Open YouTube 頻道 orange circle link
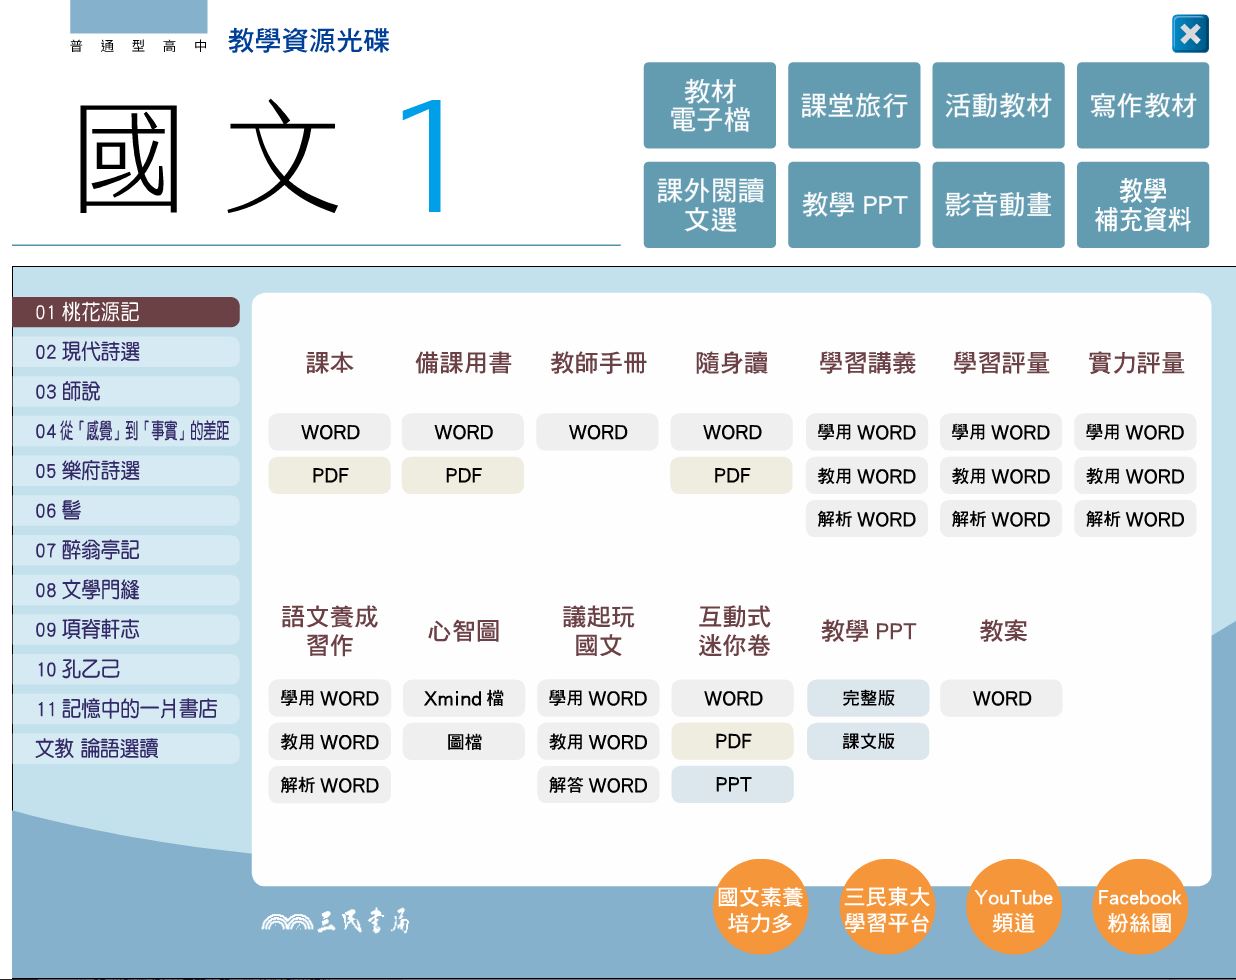Screen dimensions: 1236x980 click(x=1013, y=909)
